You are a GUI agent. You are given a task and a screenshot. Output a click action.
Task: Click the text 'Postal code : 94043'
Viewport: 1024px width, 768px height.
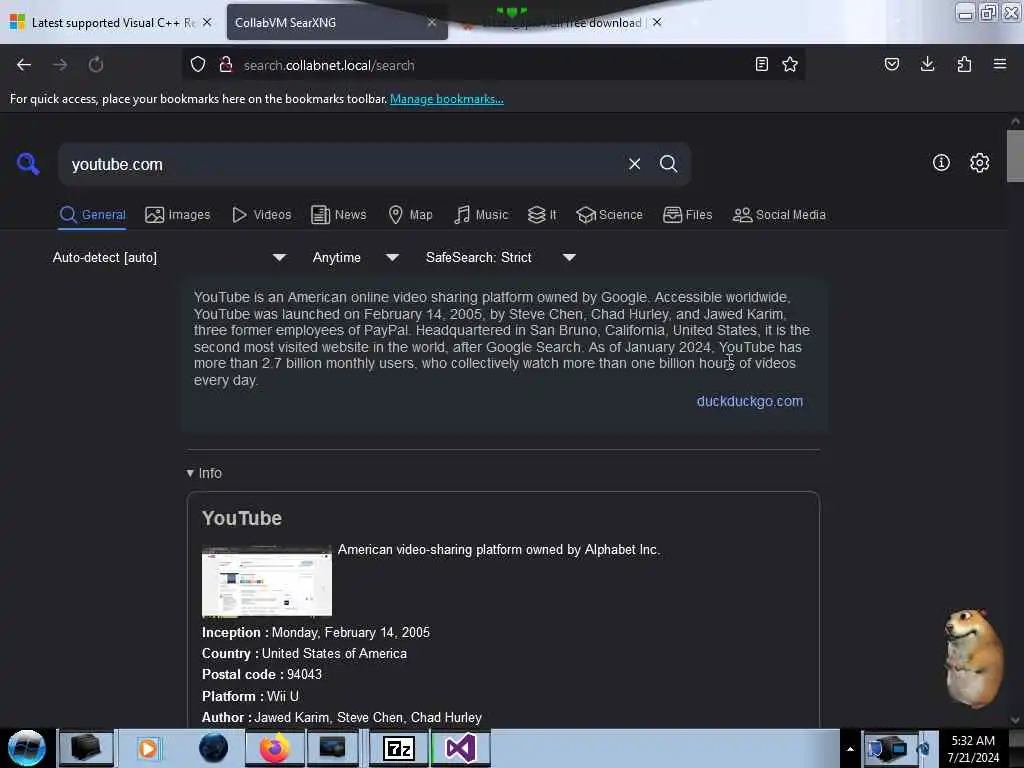tap(262, 675)
